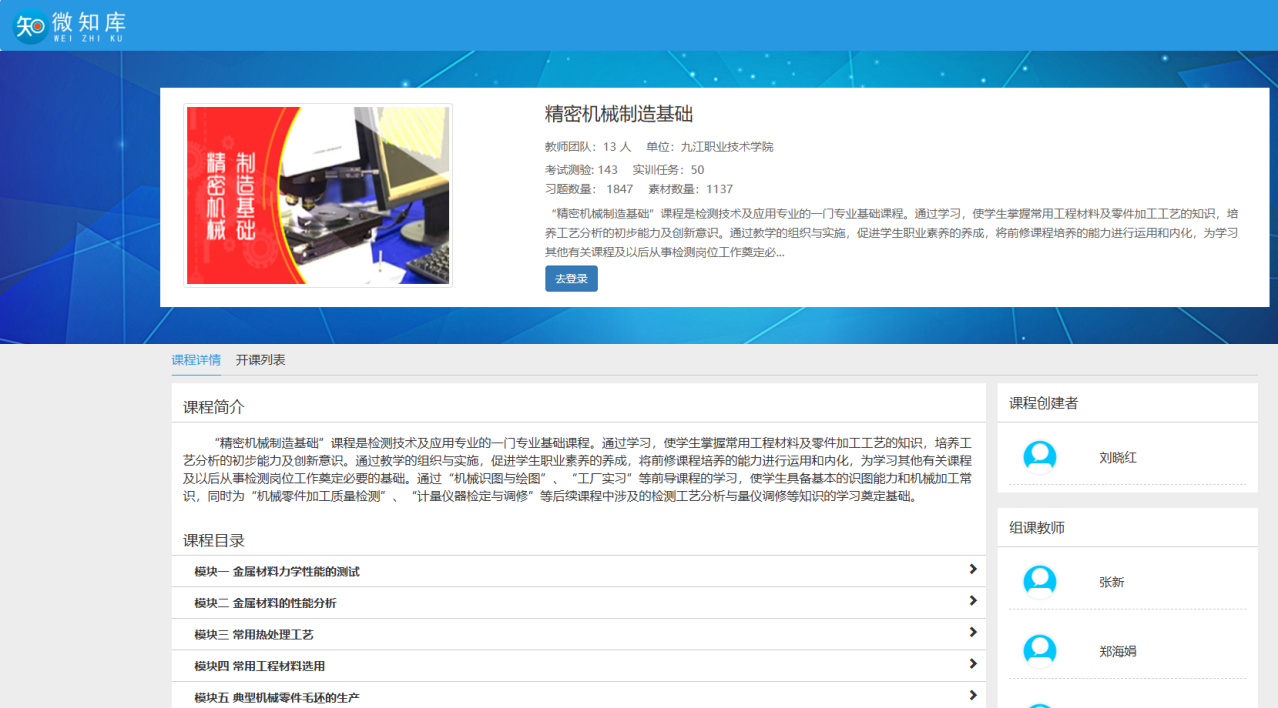The image size is (1278, 708).
Task: Click avatar icon of creator 刘晓红
Action: pyautogui.click(x=1040, y=458)
